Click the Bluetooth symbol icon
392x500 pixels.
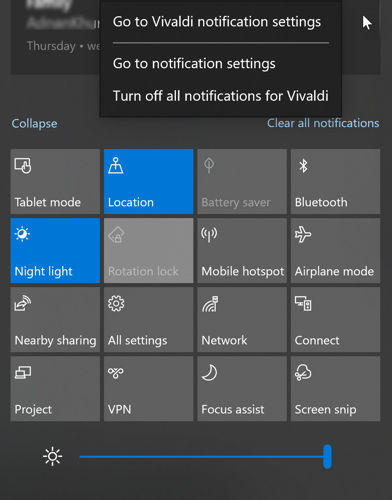[303, 166]
